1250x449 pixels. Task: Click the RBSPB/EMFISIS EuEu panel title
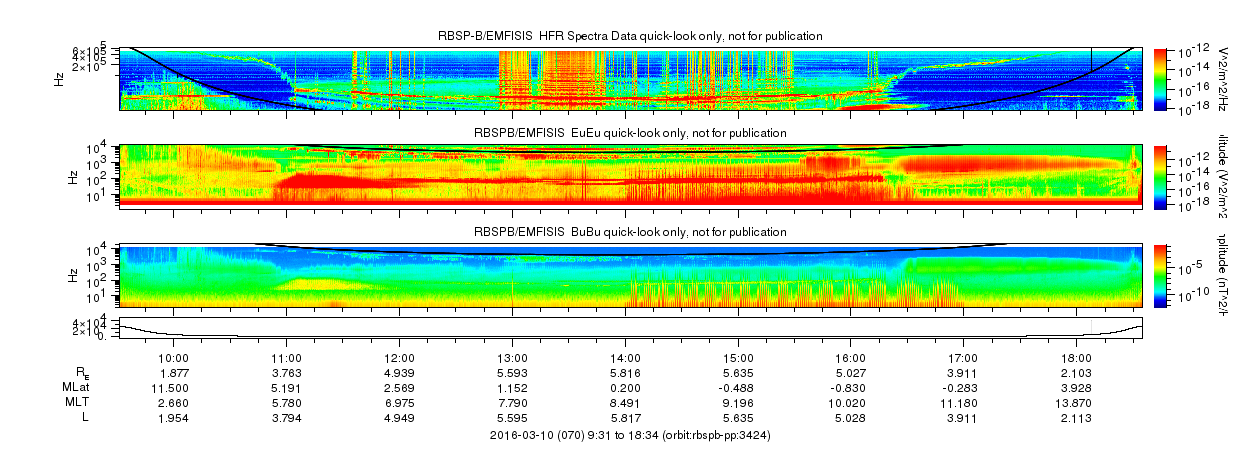[630, 133]
